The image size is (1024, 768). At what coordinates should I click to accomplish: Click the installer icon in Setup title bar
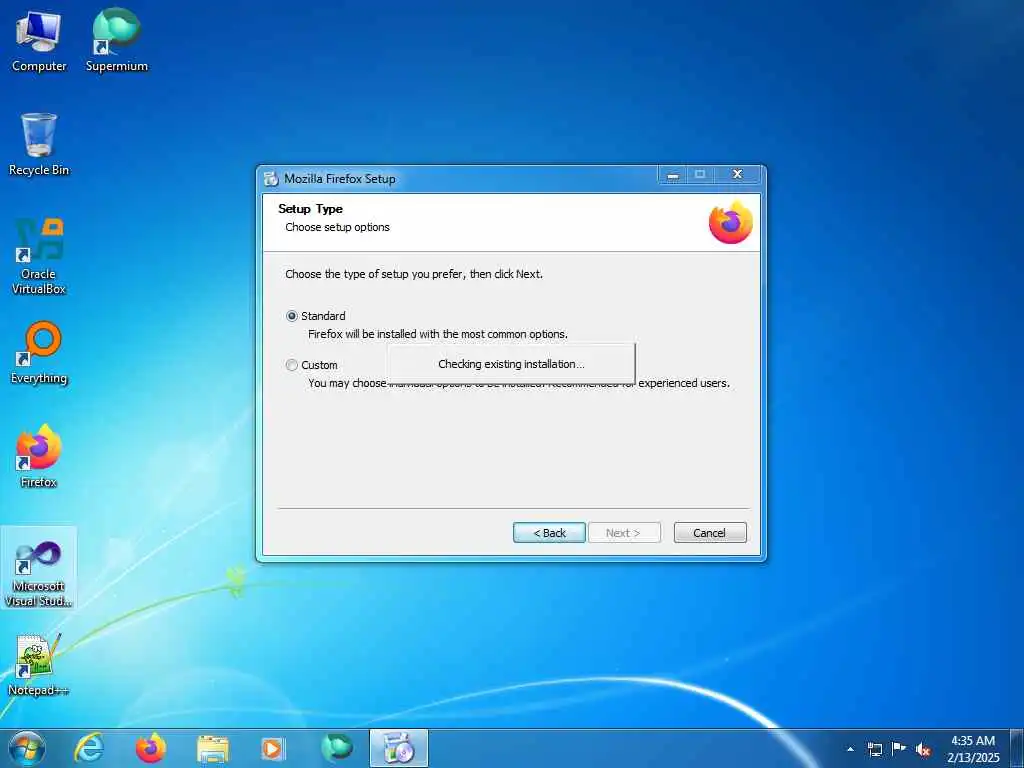(x=271, y=178)
